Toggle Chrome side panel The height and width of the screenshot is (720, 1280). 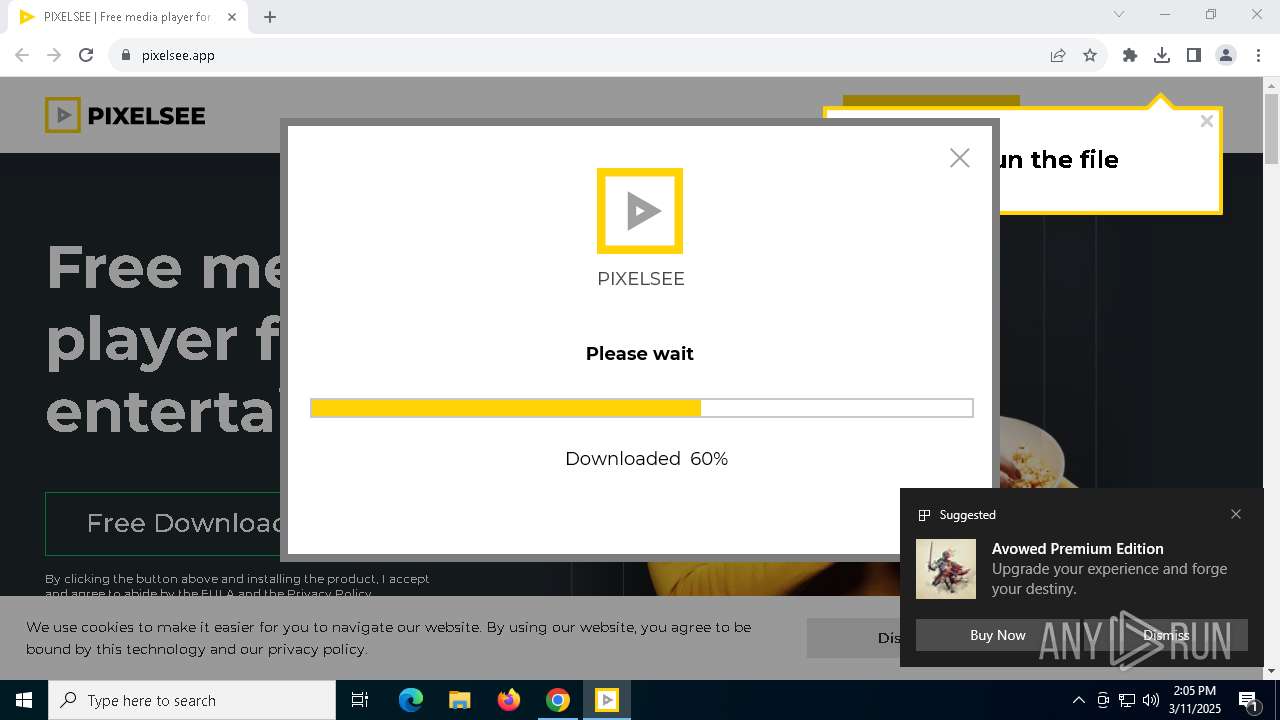click(x=1194, y=55)
